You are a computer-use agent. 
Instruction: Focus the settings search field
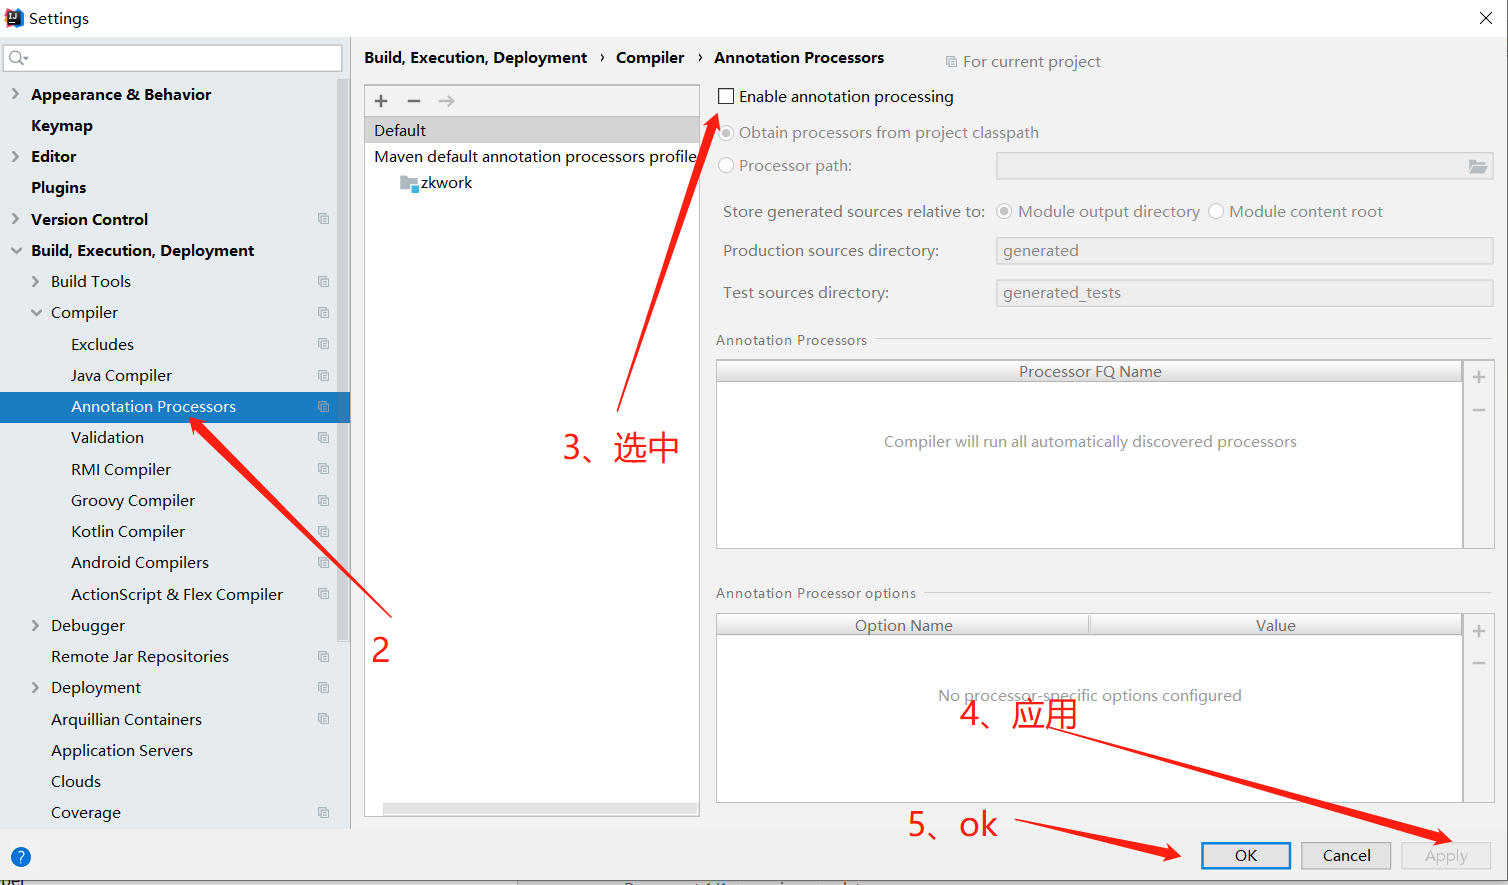[173, 58]
